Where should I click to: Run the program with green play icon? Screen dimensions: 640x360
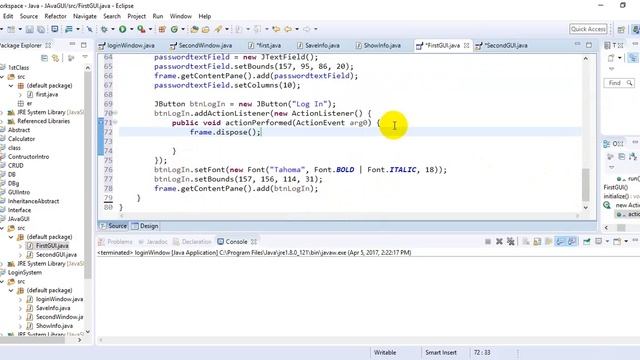point(122,29)
